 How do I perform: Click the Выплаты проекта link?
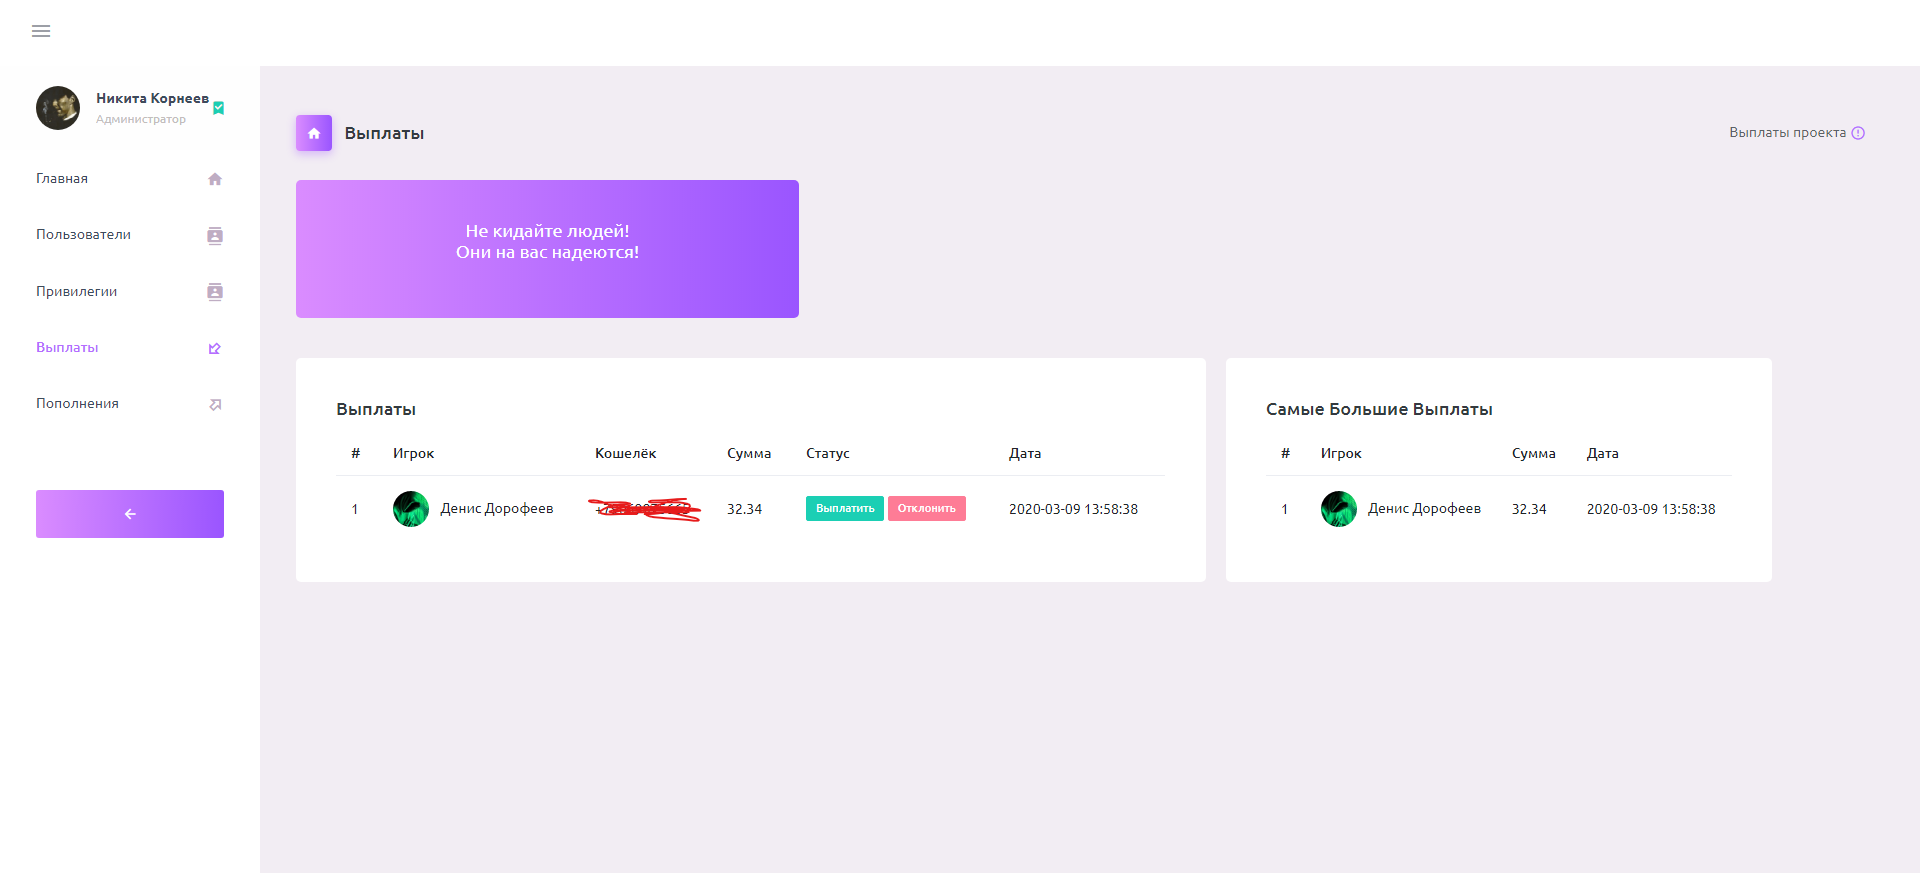[1787, 133]
